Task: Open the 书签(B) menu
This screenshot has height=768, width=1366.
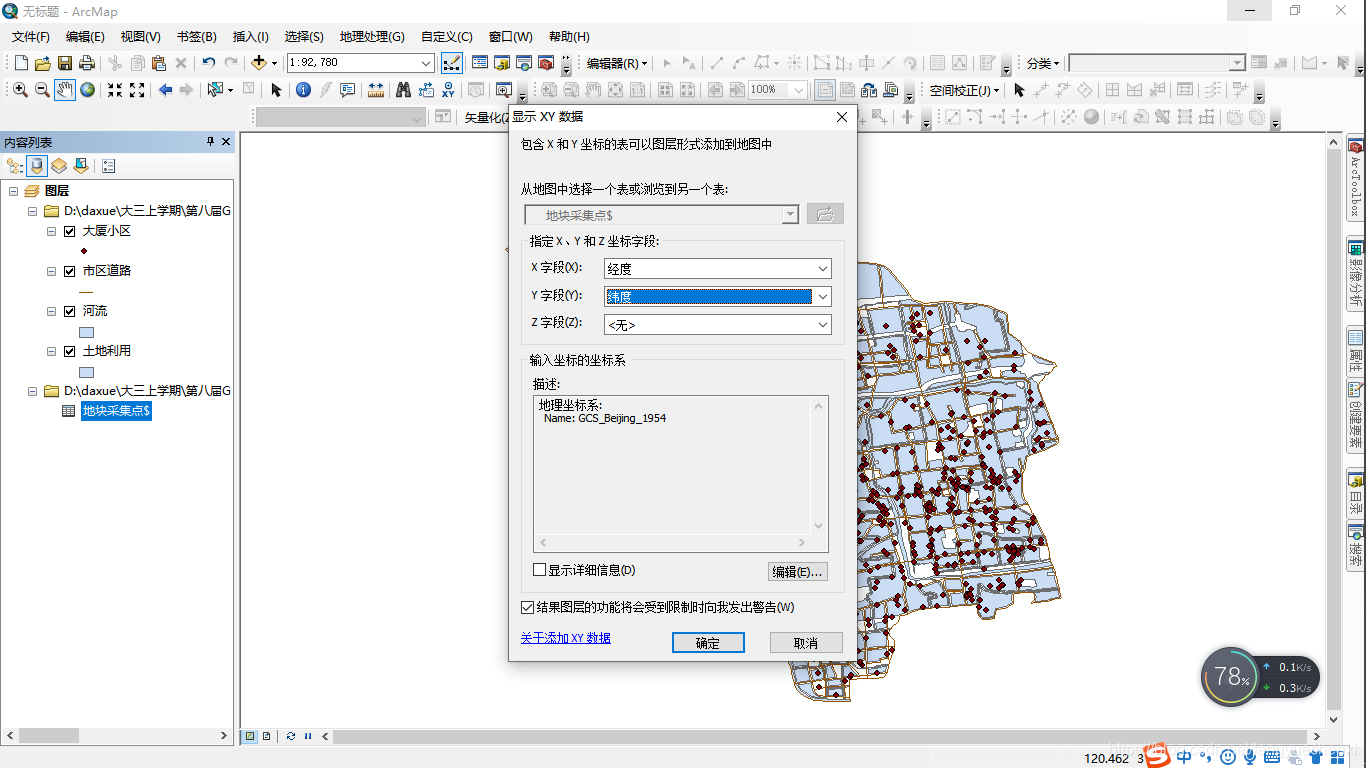Action: [x=196, y=37]
